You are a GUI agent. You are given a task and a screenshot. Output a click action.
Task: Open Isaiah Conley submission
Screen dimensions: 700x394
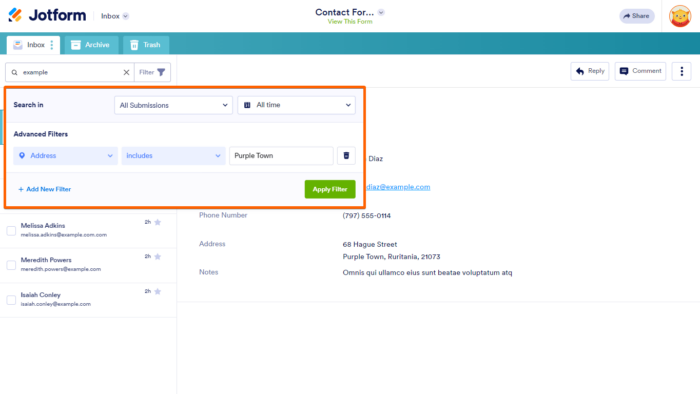point(88,300)
